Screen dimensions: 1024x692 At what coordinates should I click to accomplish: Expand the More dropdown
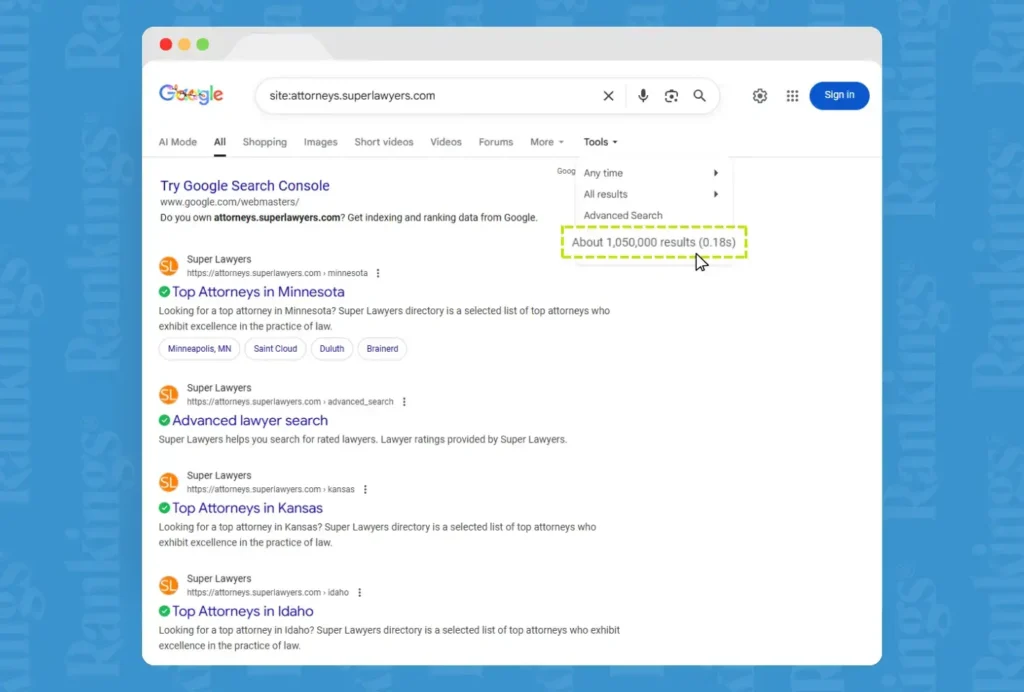pyautogui.click(x=547, y=142)
